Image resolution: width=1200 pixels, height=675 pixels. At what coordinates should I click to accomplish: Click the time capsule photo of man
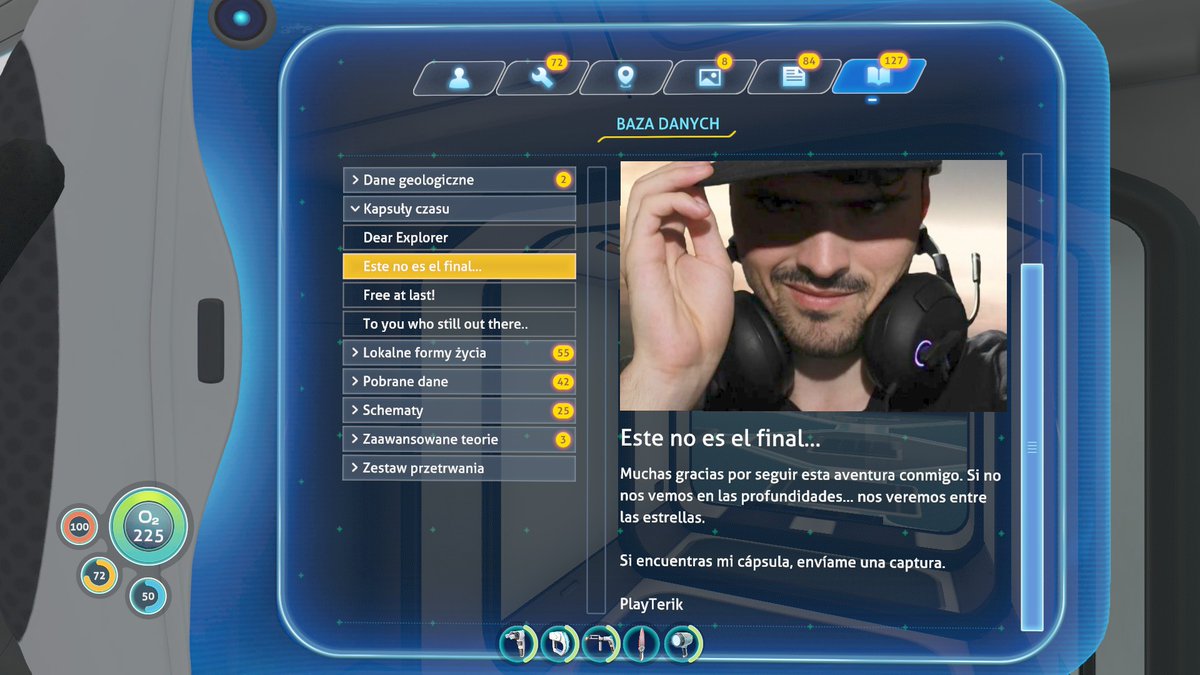click(813, 286)
